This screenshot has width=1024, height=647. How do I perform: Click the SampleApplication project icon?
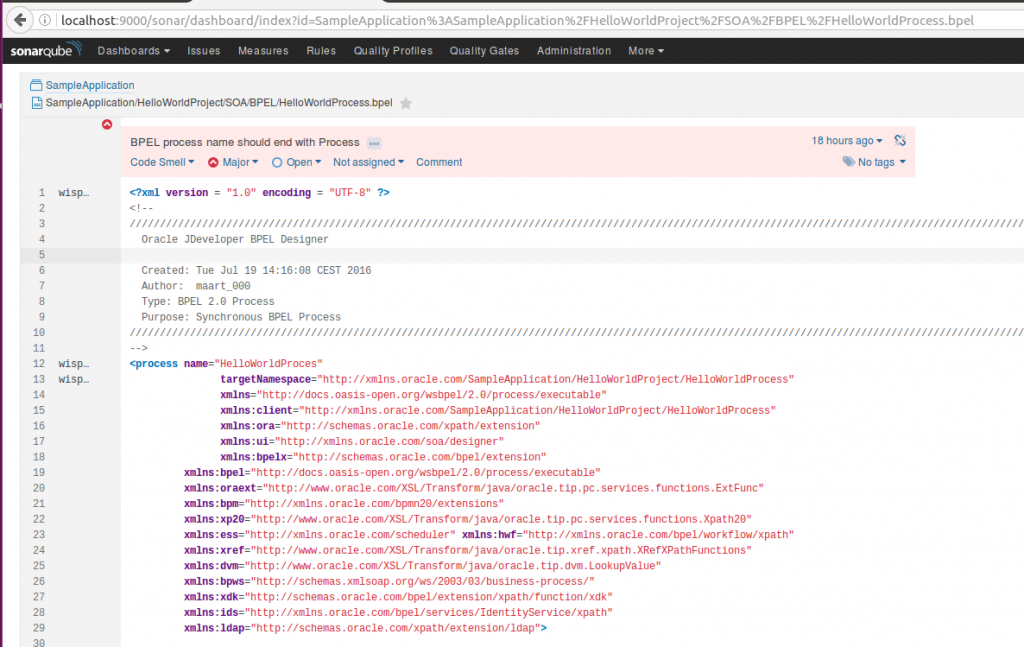[37, 86]
